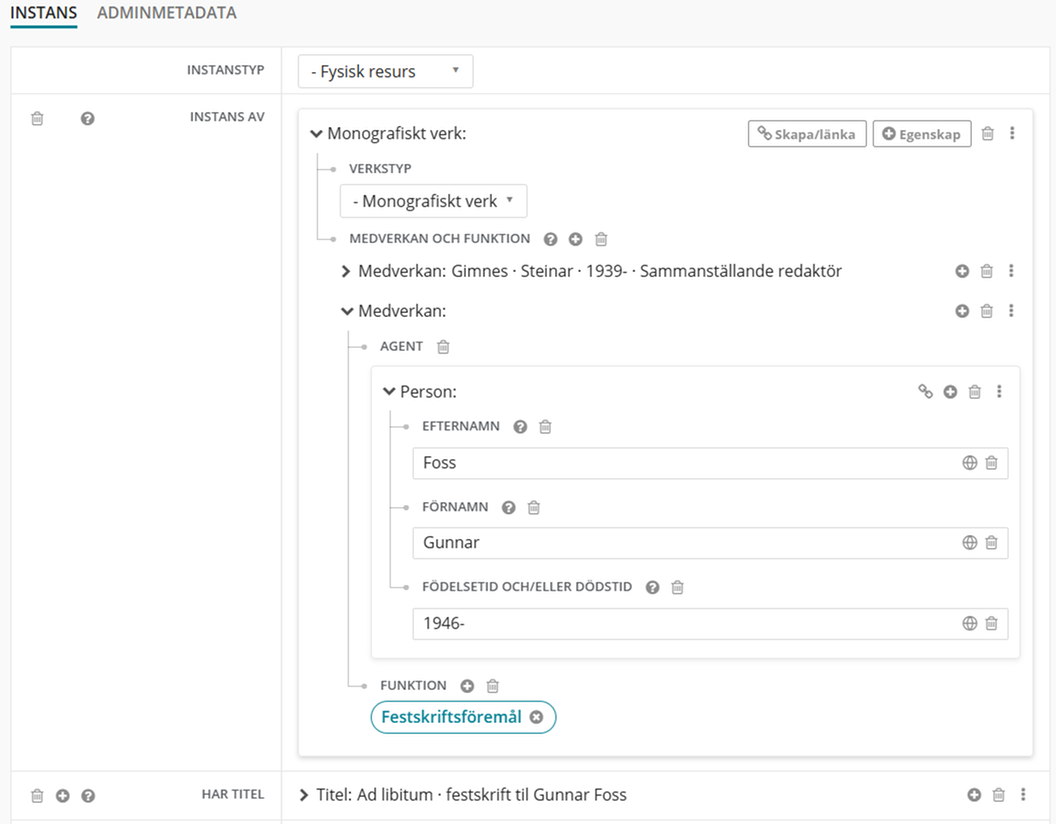1056x824 pixels.
Task: Add a property to Person
Action: tap(950, 392)
